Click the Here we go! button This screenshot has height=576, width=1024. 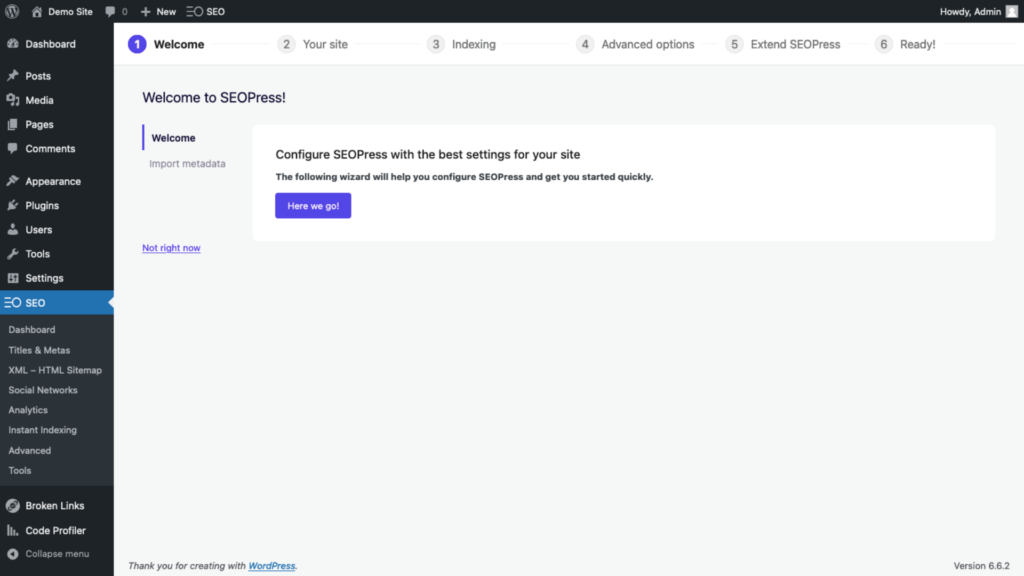(x=313, y=205)
